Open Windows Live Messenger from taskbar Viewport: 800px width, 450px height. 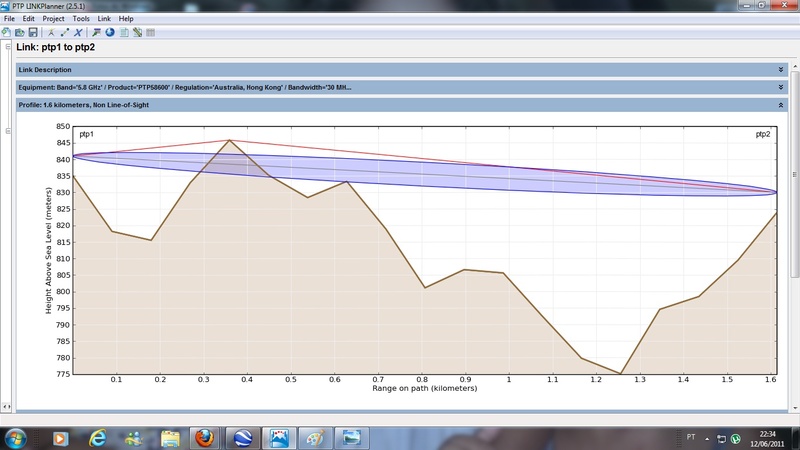pos(134,438)
